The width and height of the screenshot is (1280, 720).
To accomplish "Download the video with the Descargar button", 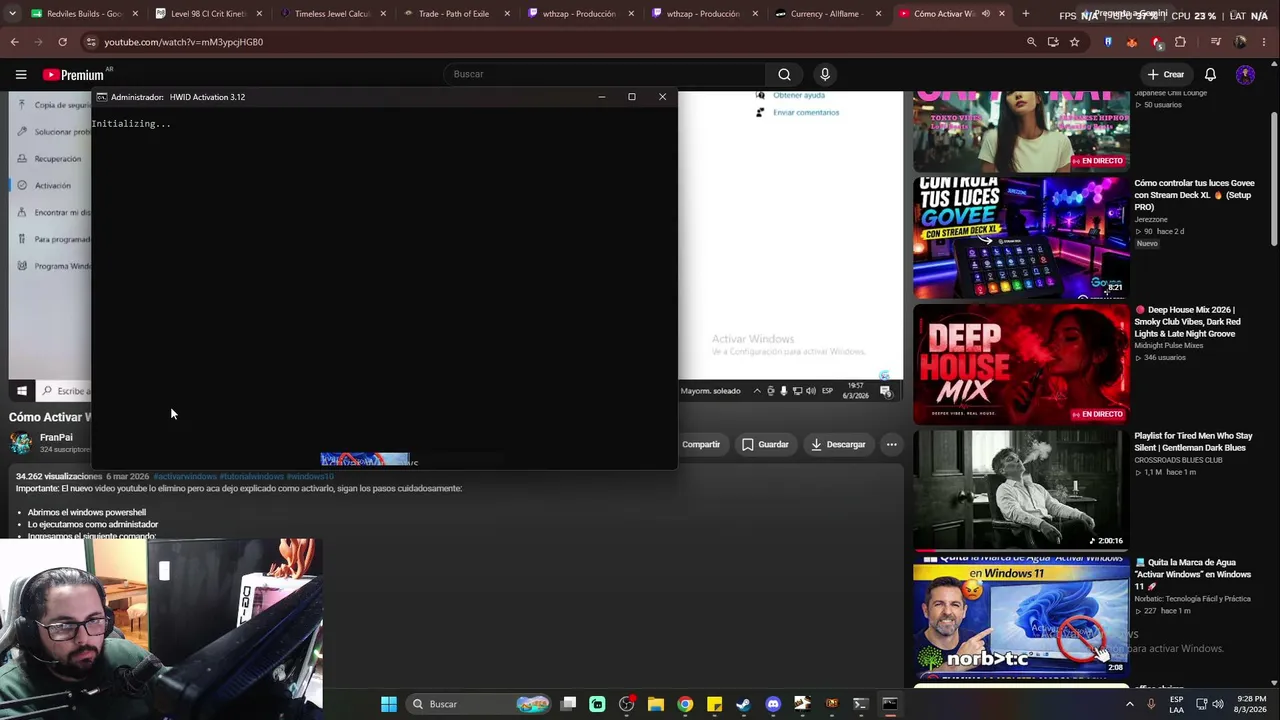I will (838, 445).
